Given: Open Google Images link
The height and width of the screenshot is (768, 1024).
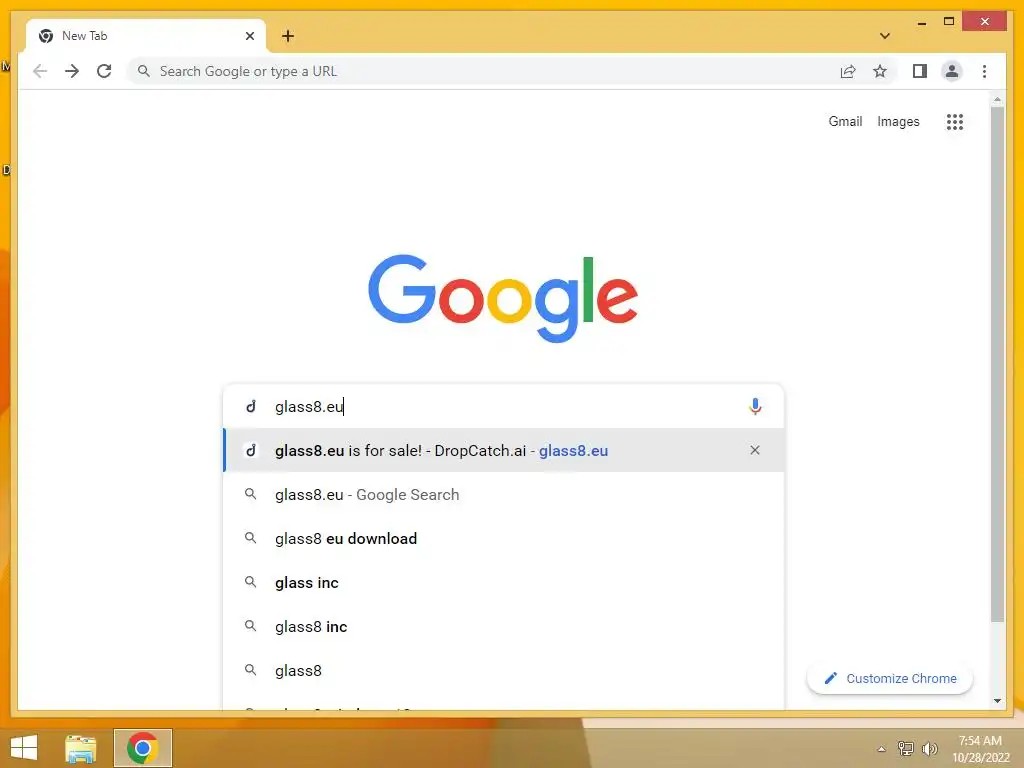Looking at the screenshot, I should [x=898, y=121].
